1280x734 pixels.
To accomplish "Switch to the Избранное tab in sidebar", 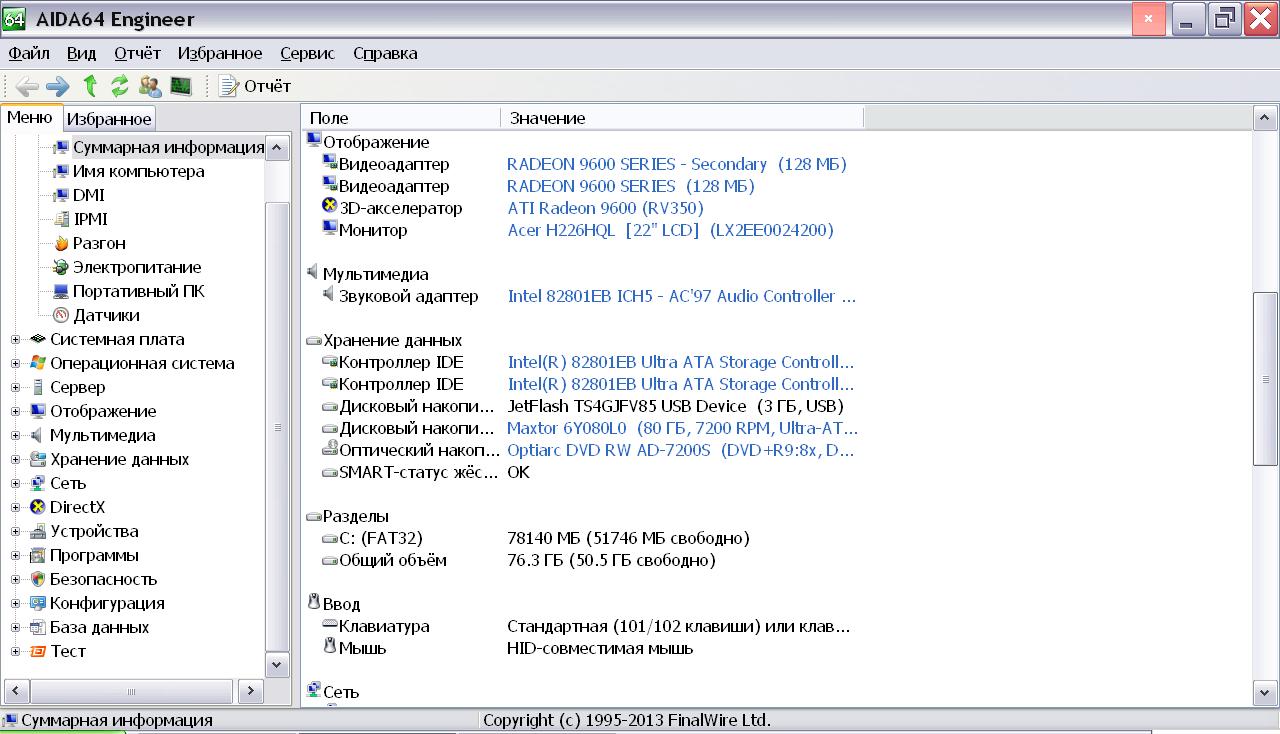I will pyautogui.click(x=109, y=119).
